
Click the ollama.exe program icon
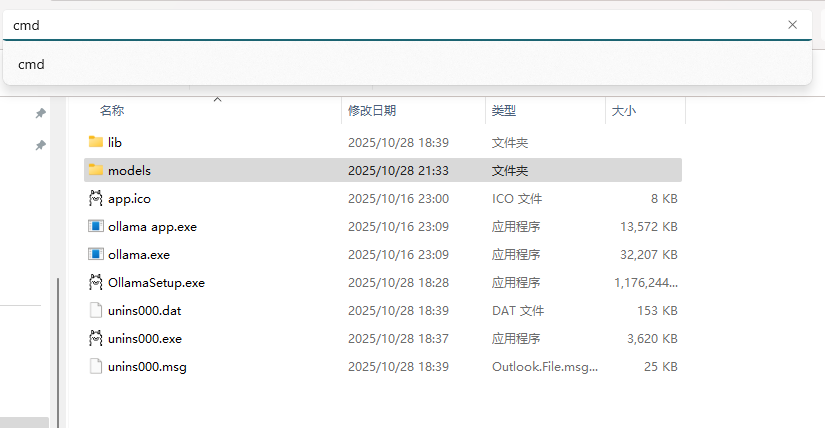96,254
